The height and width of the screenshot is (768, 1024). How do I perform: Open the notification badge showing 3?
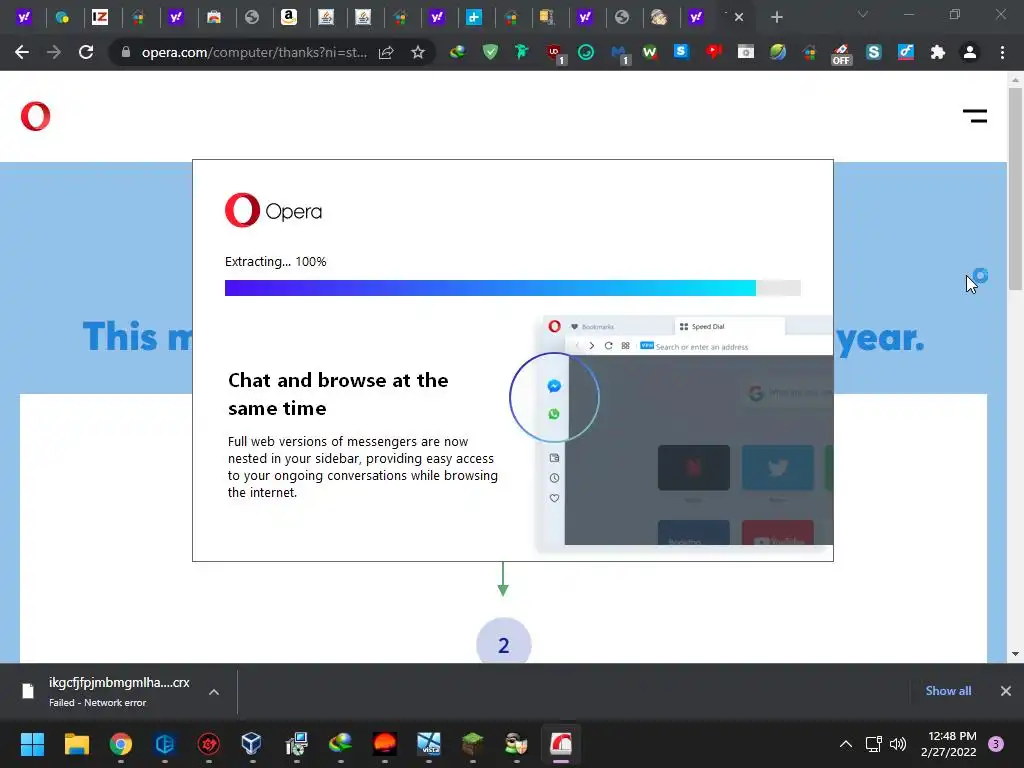[996, 744]
